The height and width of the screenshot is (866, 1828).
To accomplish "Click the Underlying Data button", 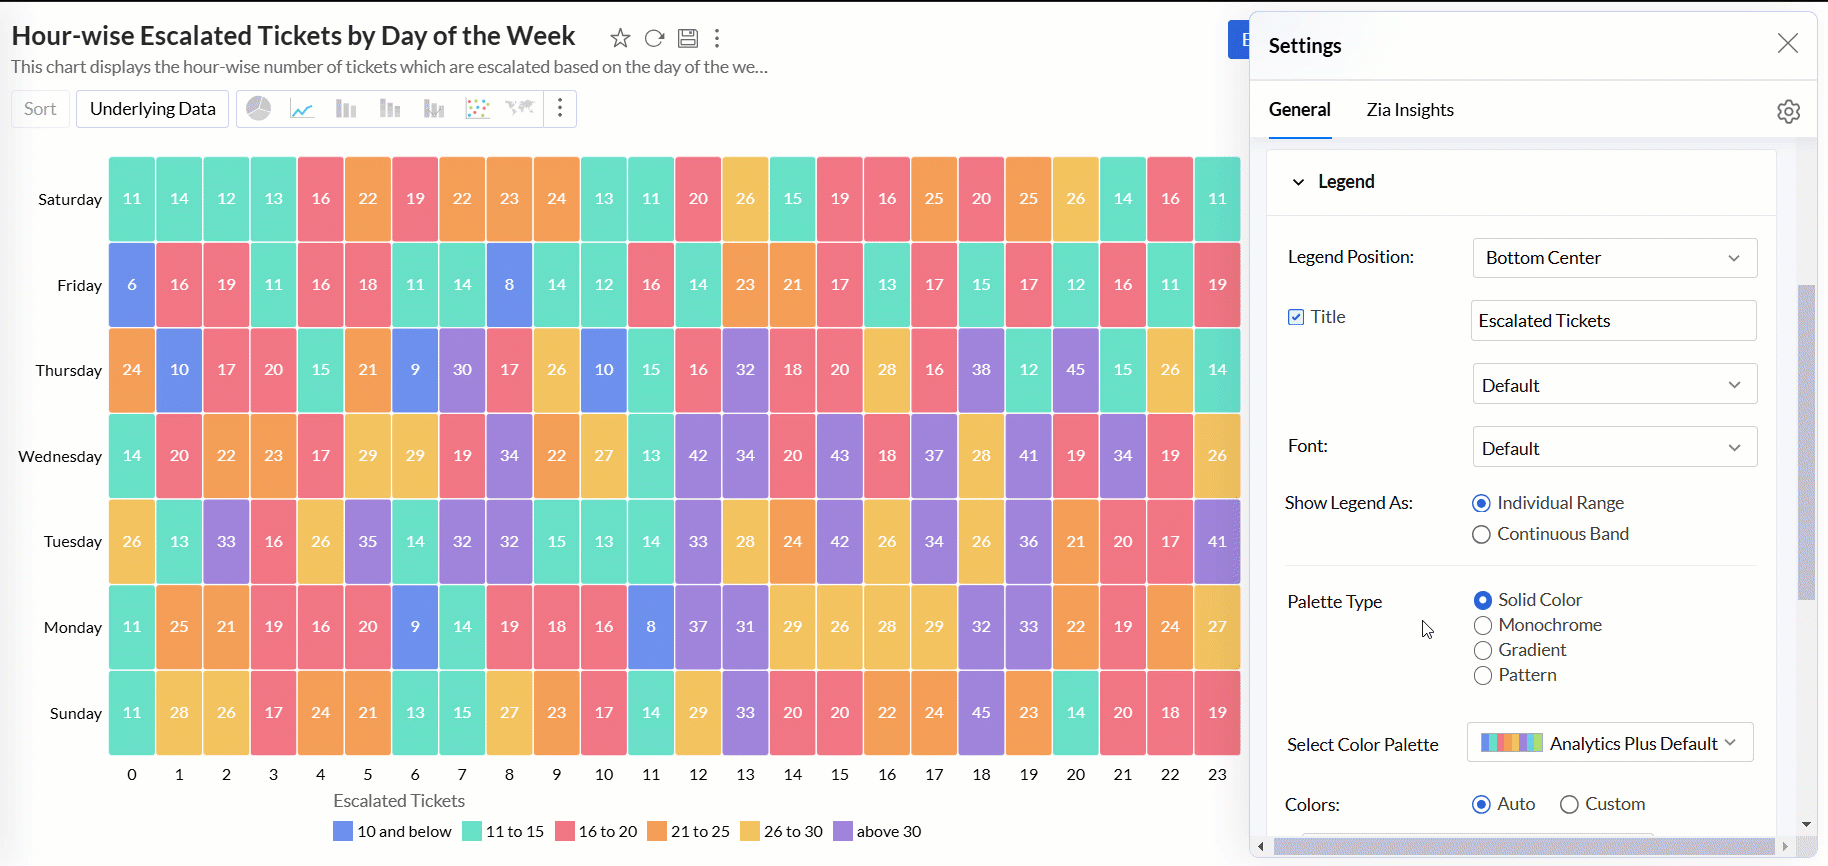I will click(153, 109).
